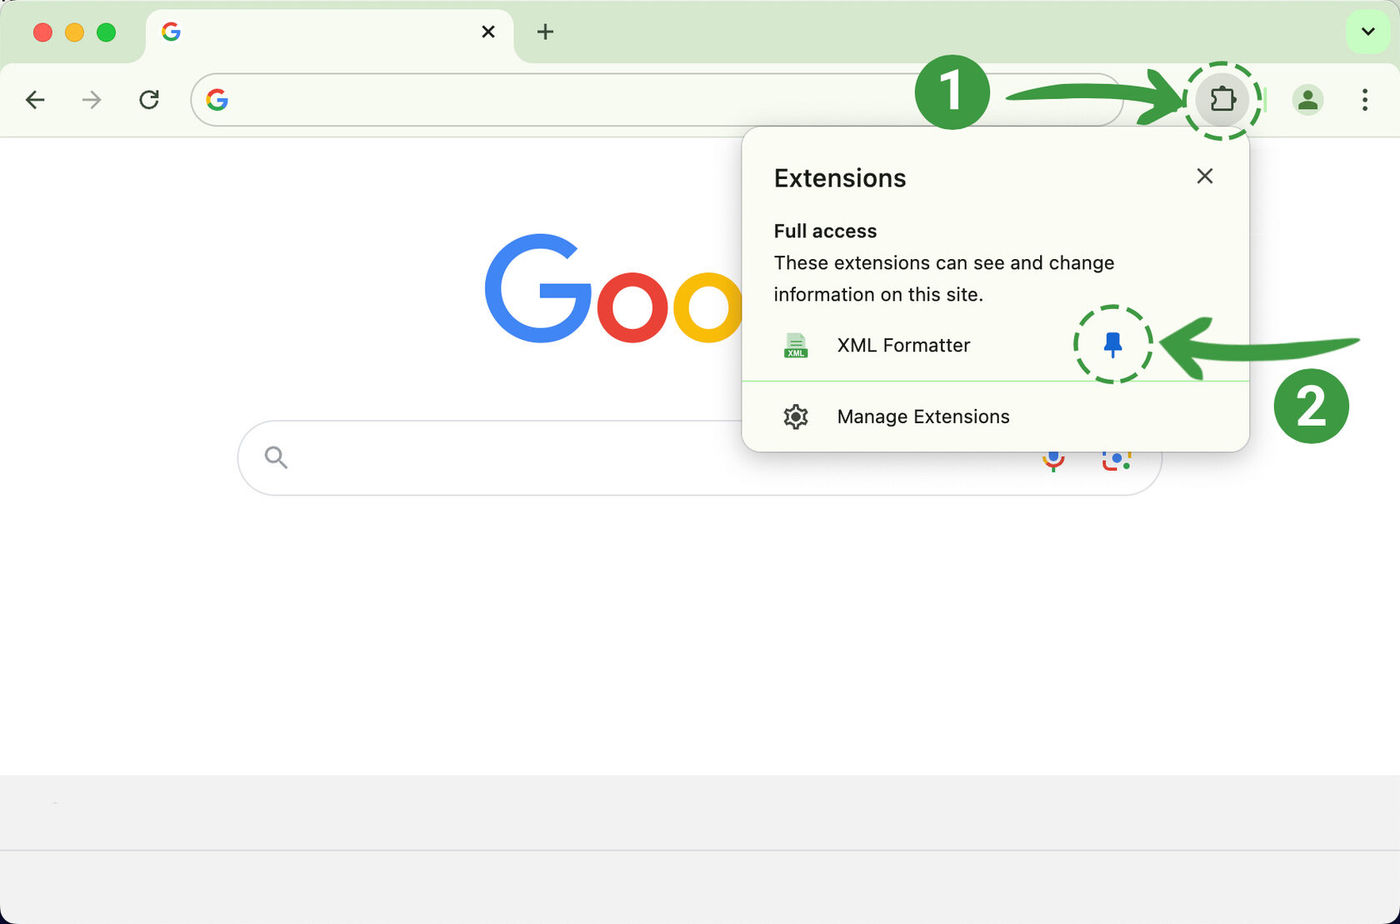Click the gear icon beside Manage Extensions
Screen dimensions: 1400x924
pos(796,416)
